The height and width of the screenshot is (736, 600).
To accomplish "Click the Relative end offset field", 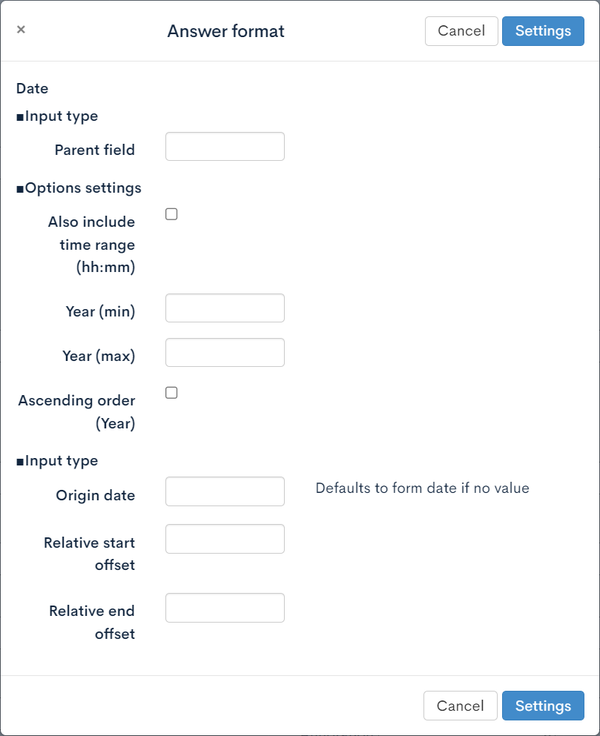I will point(225,608).
